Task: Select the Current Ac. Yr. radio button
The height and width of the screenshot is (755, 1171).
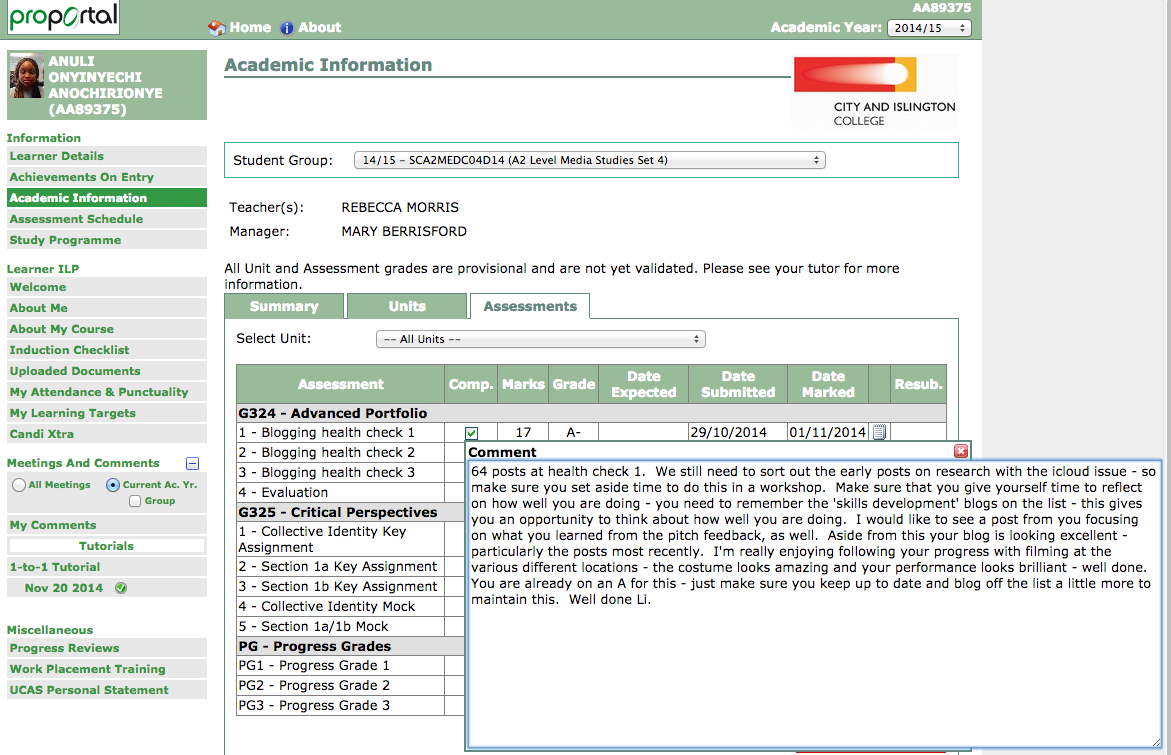Action: click(113, 485)
